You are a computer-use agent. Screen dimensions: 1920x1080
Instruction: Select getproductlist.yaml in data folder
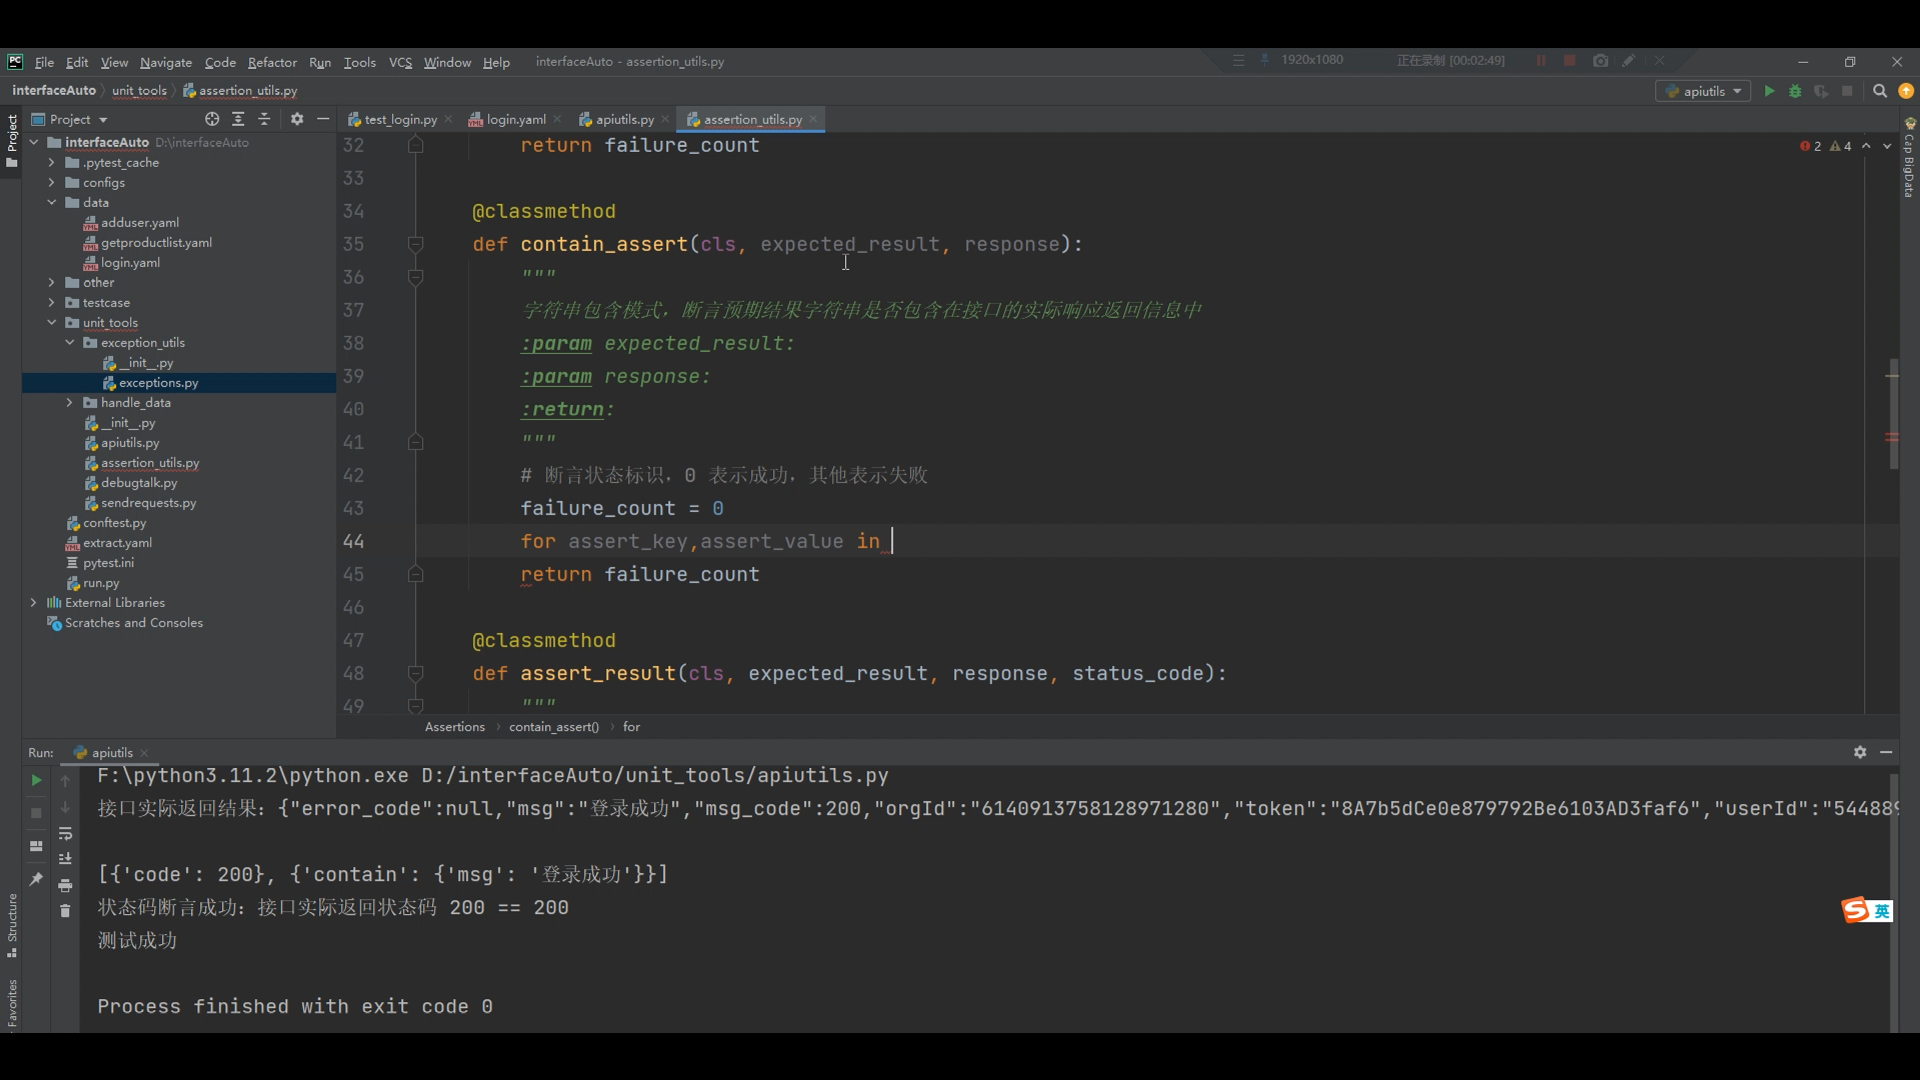pos(156,243)
